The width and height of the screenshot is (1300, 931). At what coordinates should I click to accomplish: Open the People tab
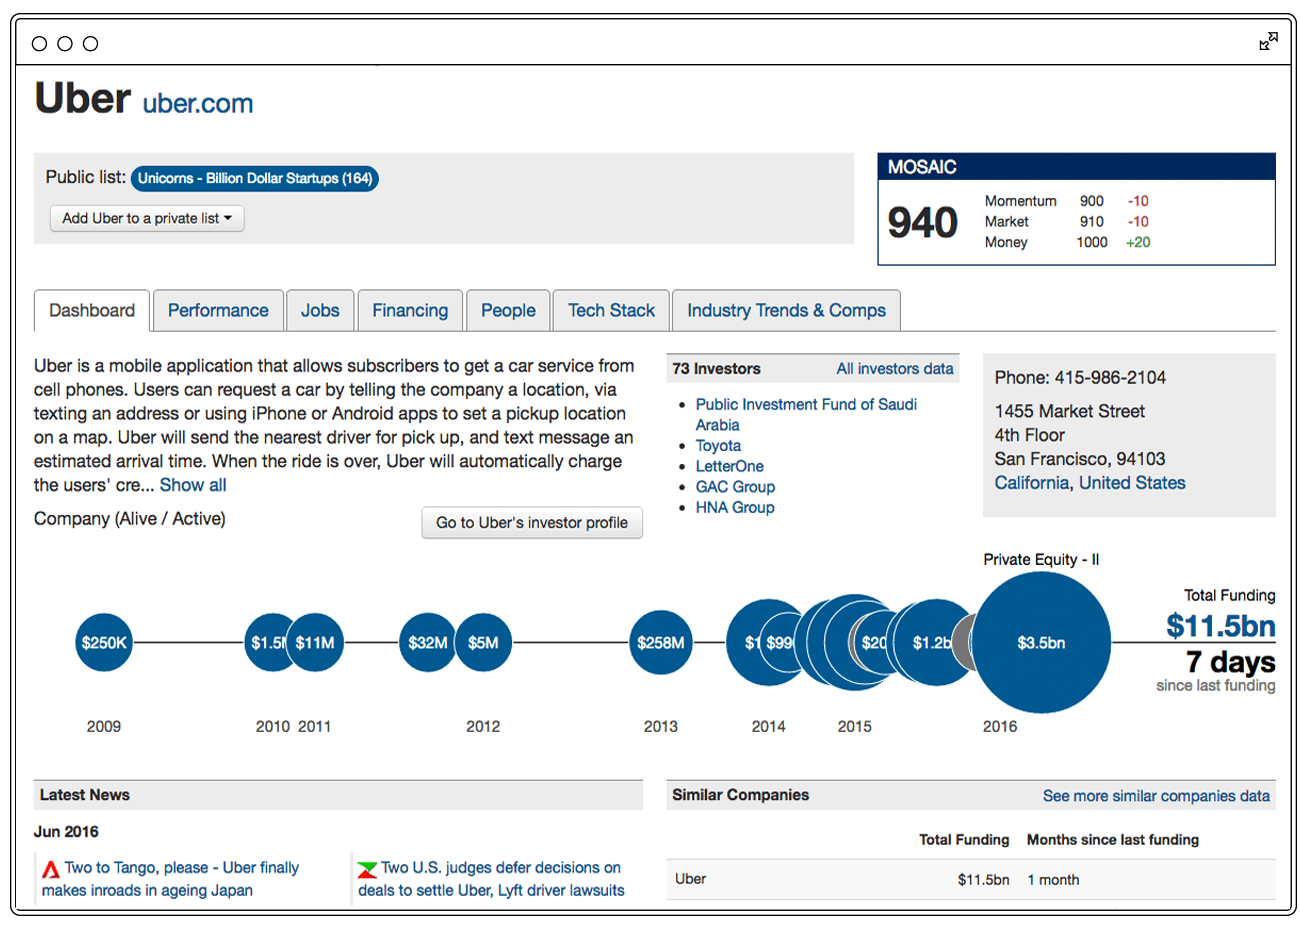508,311
